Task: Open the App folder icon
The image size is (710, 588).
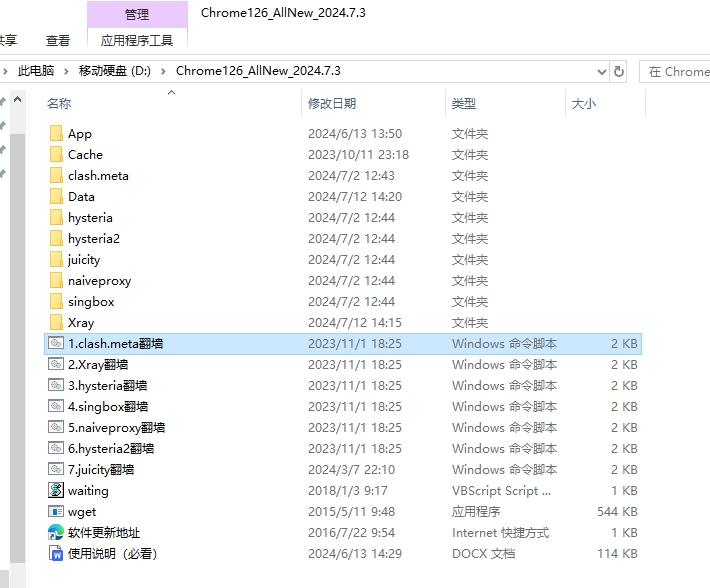Action: (56, 134)
